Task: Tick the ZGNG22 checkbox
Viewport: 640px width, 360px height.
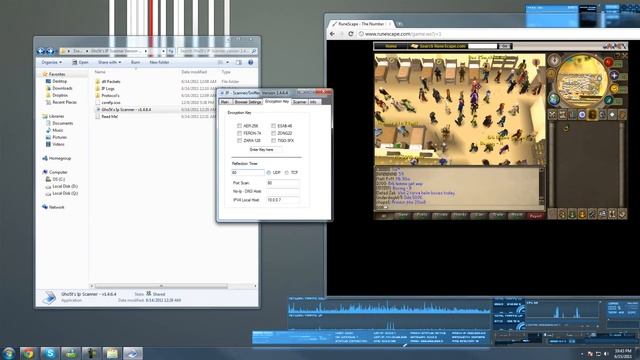Action: 273,133
